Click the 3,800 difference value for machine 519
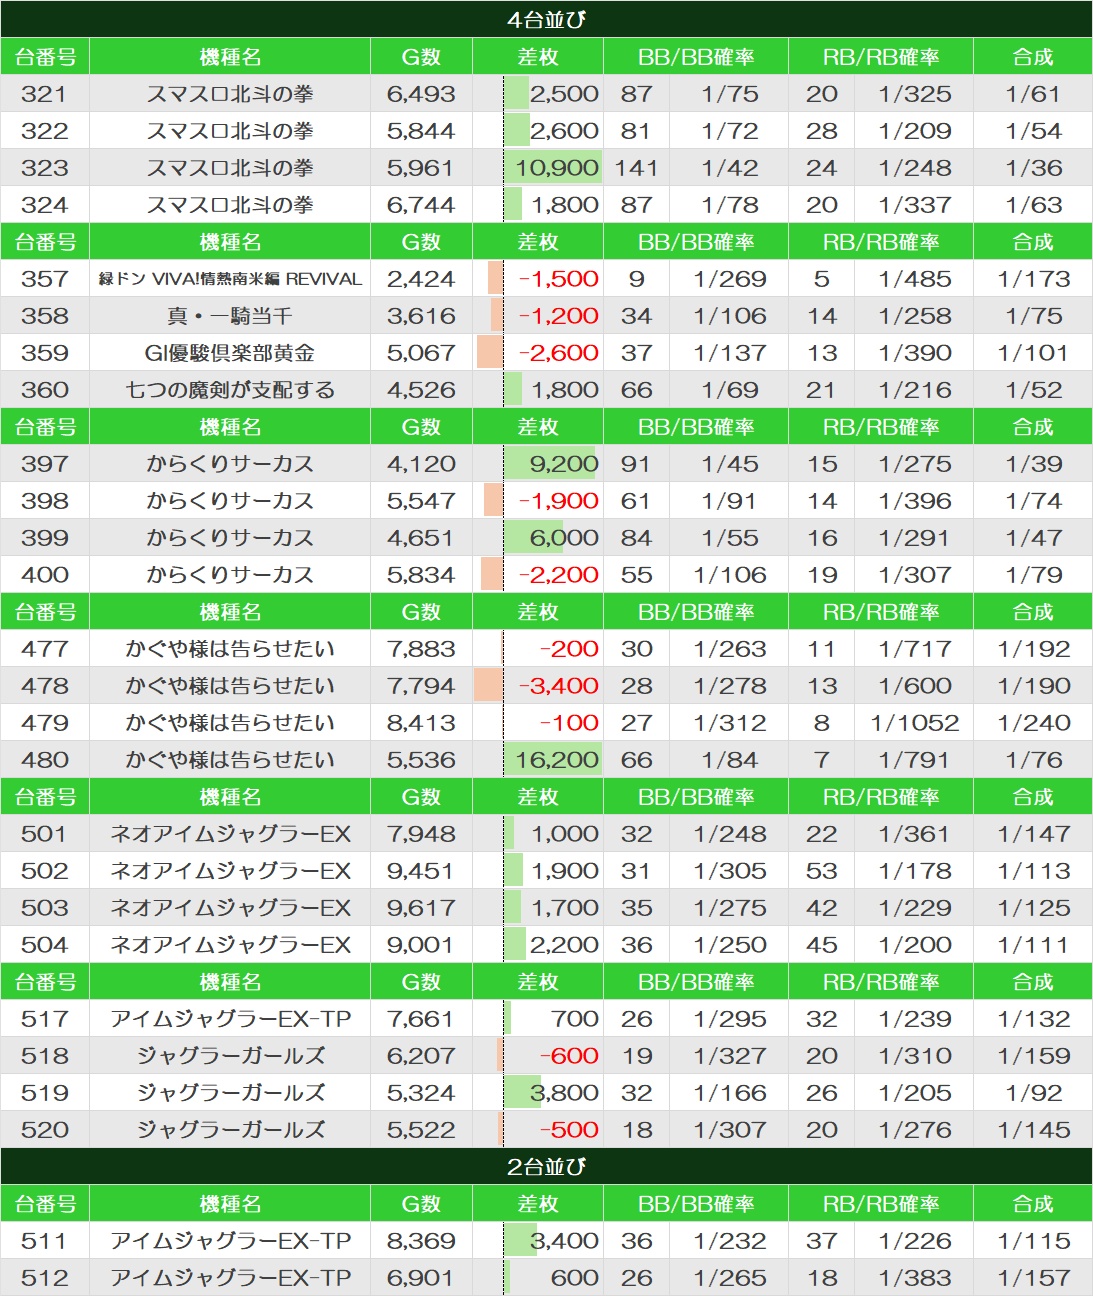 click(x=564, y=1093)
